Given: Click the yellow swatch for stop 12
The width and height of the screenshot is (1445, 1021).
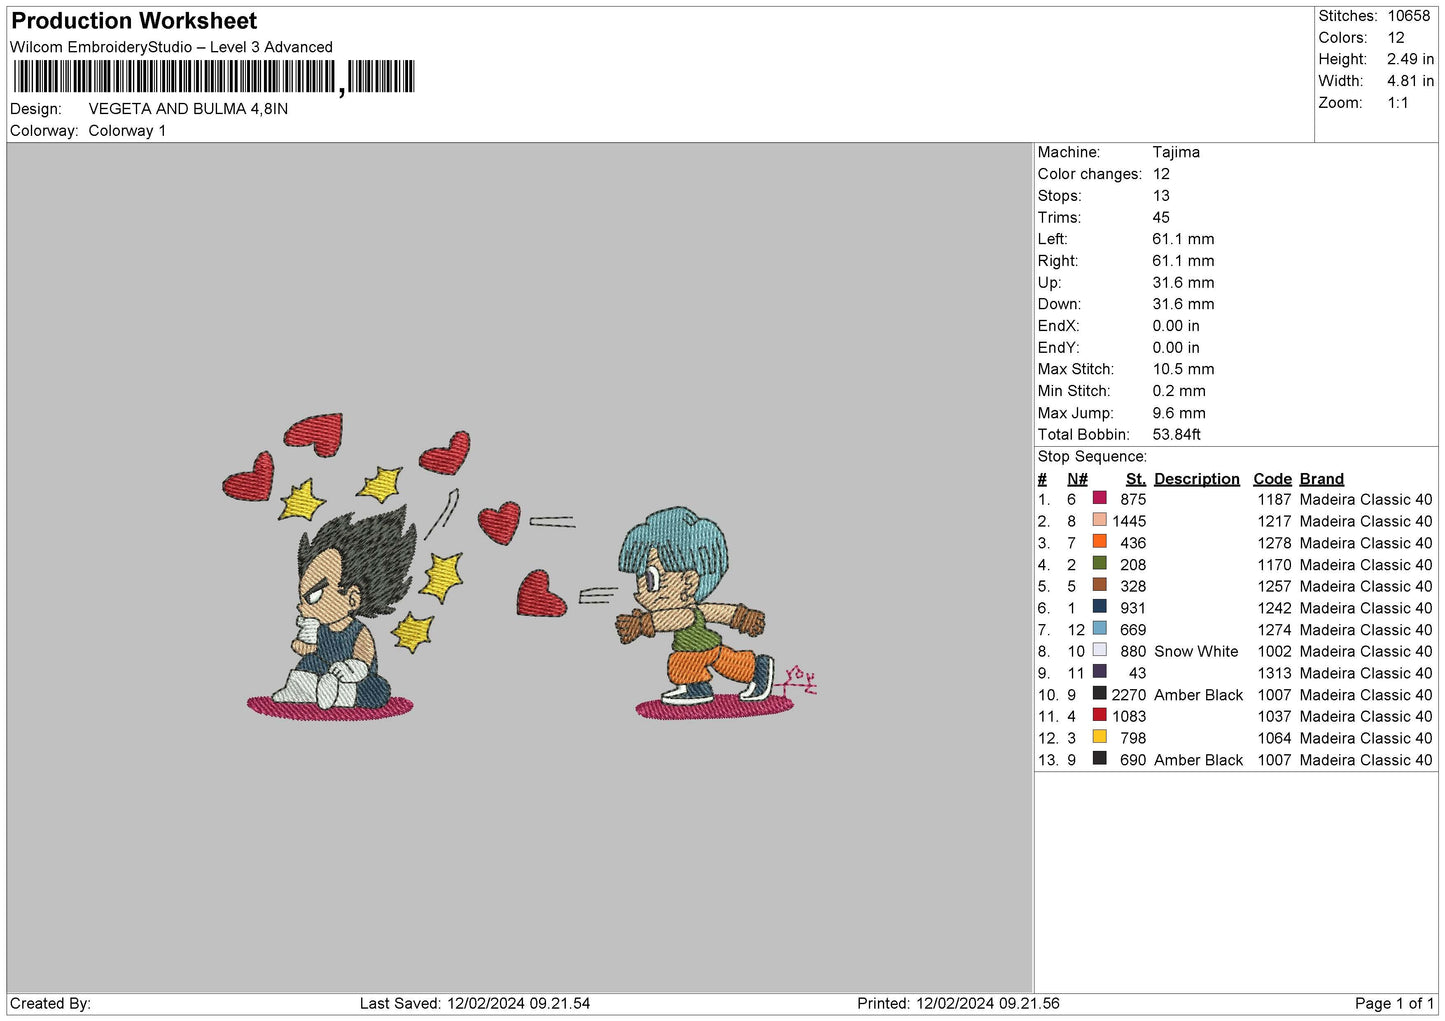Looking at the screenshot, I should pos(1099,737).
